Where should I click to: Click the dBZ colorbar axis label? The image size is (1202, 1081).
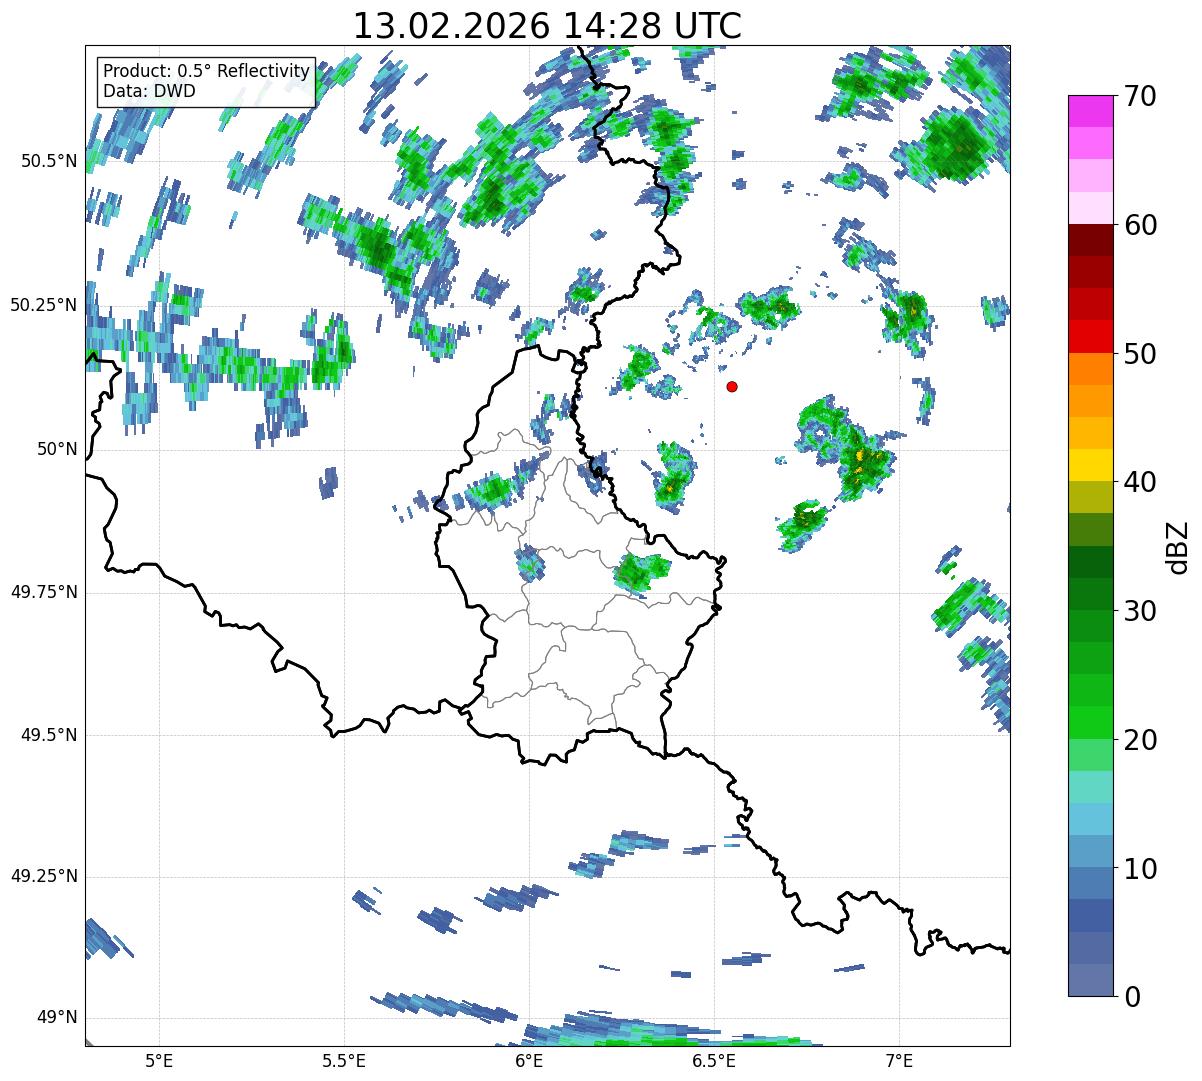coord(1178,546)
